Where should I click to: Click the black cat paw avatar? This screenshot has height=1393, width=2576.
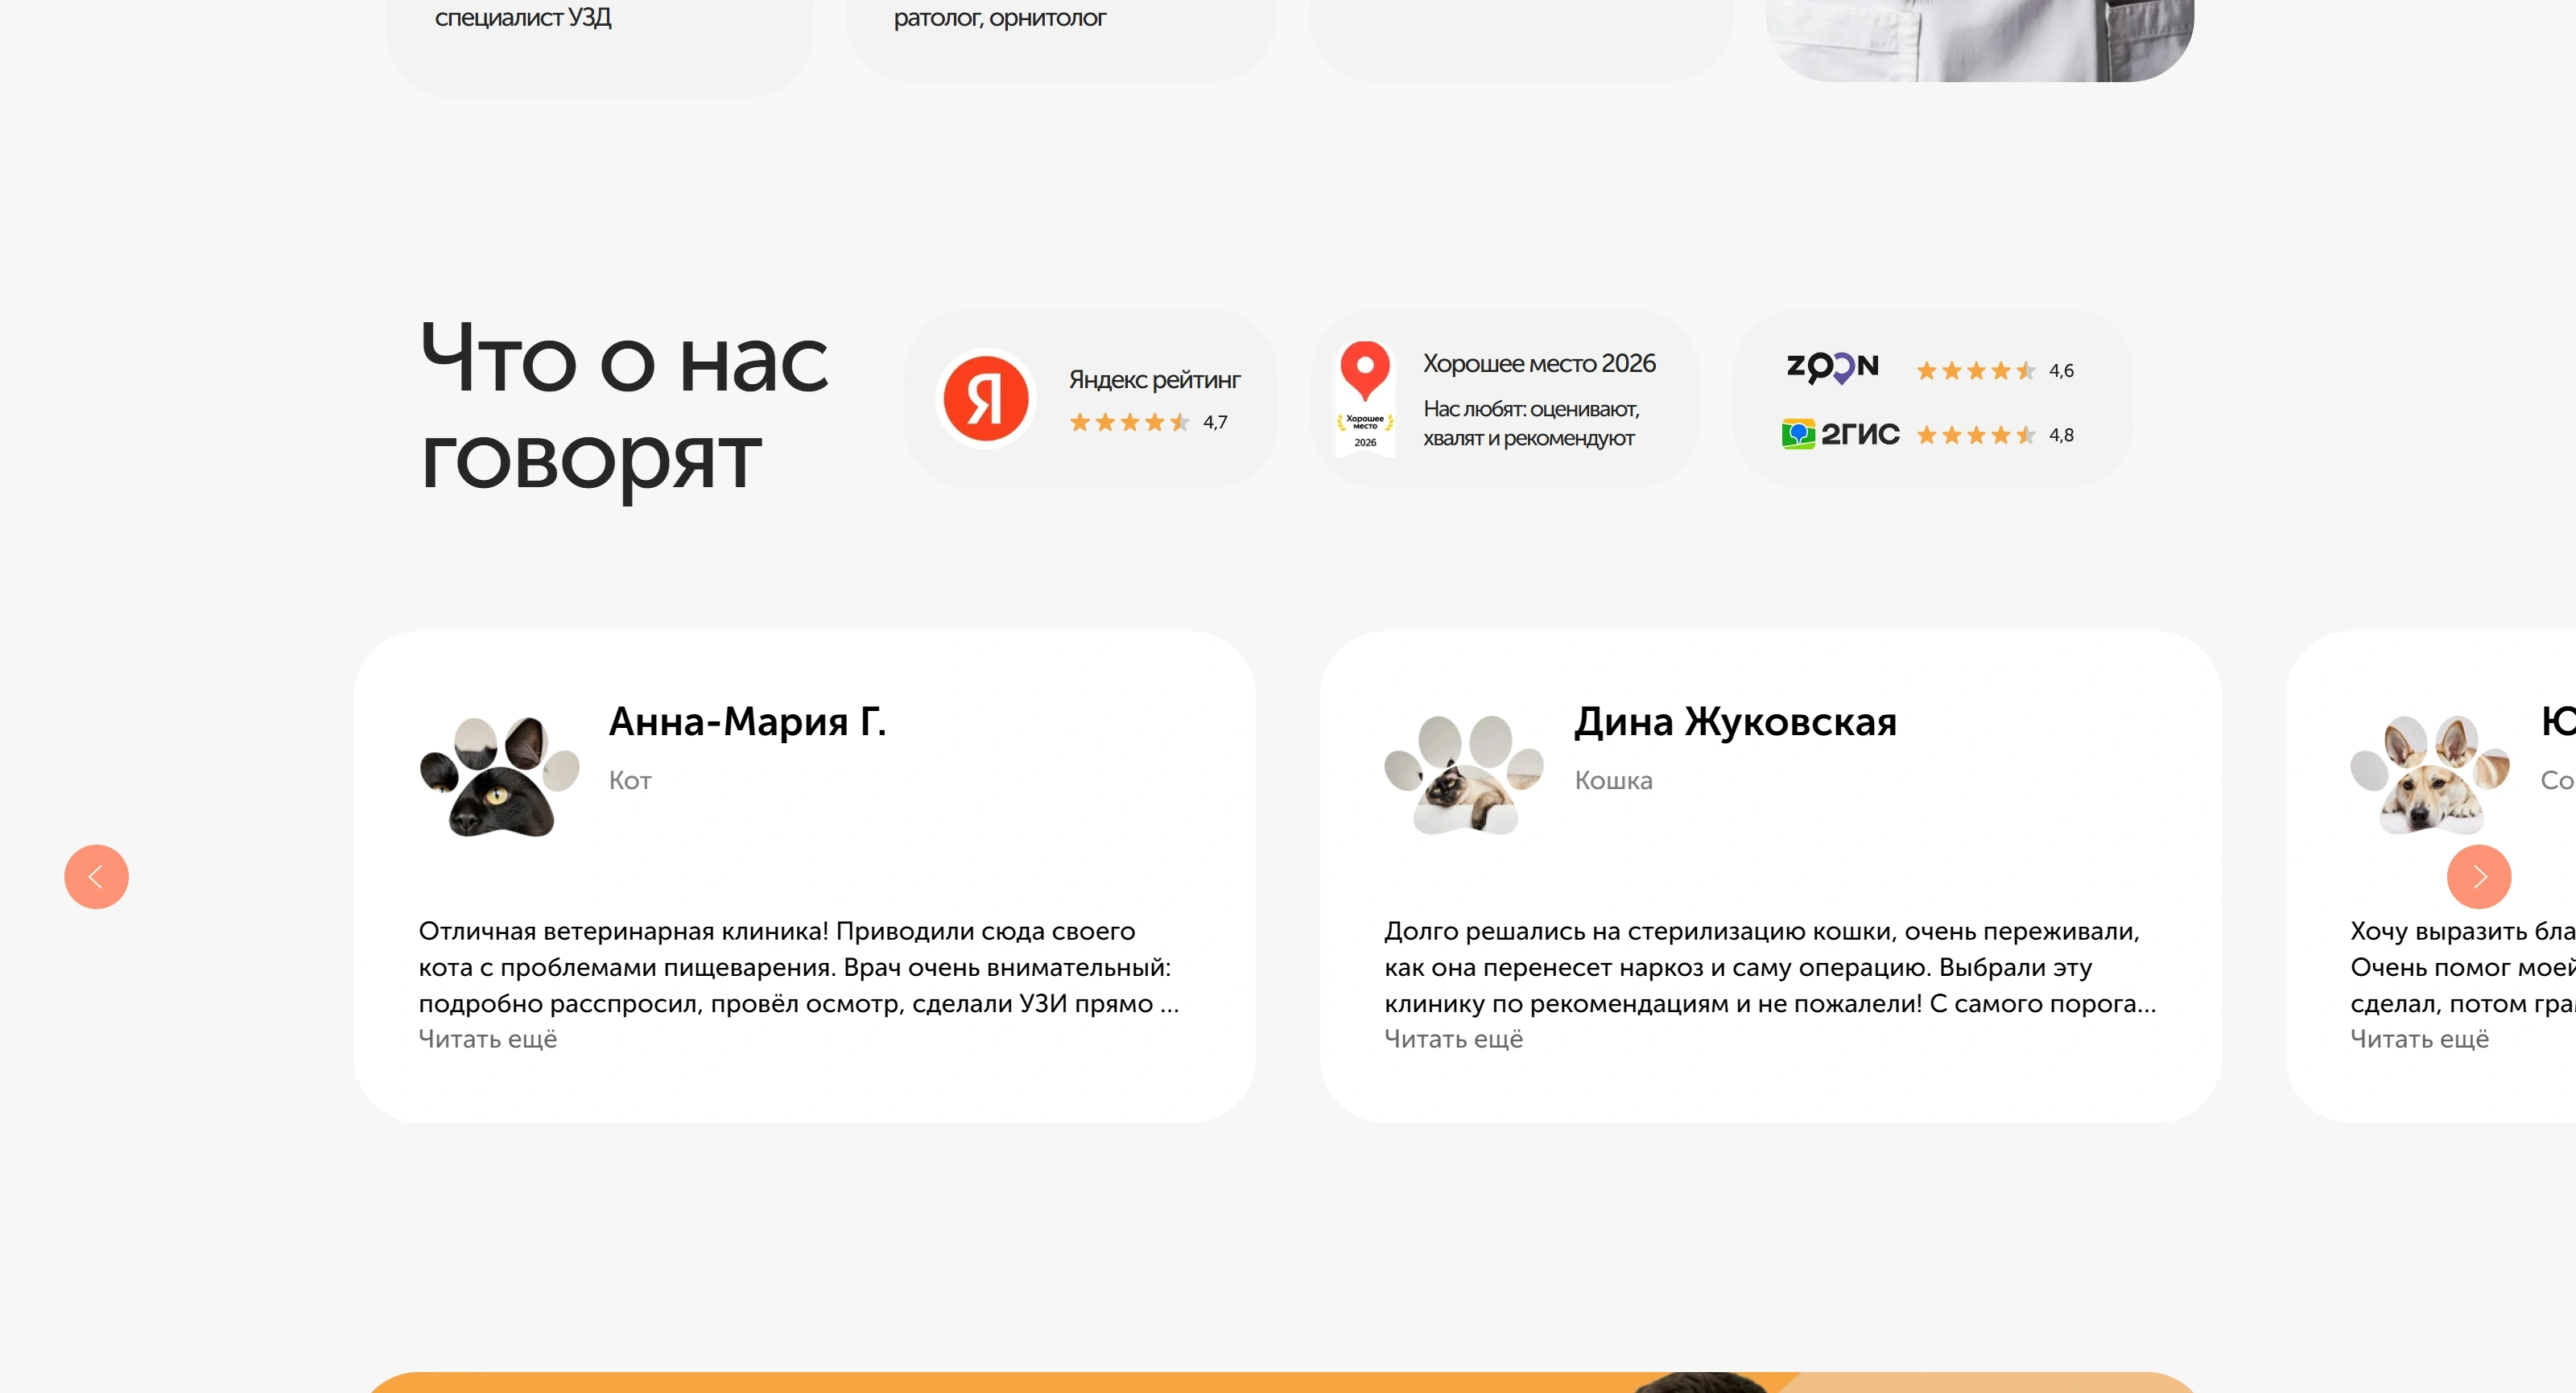pyautogui.click(x=499, y=776)
